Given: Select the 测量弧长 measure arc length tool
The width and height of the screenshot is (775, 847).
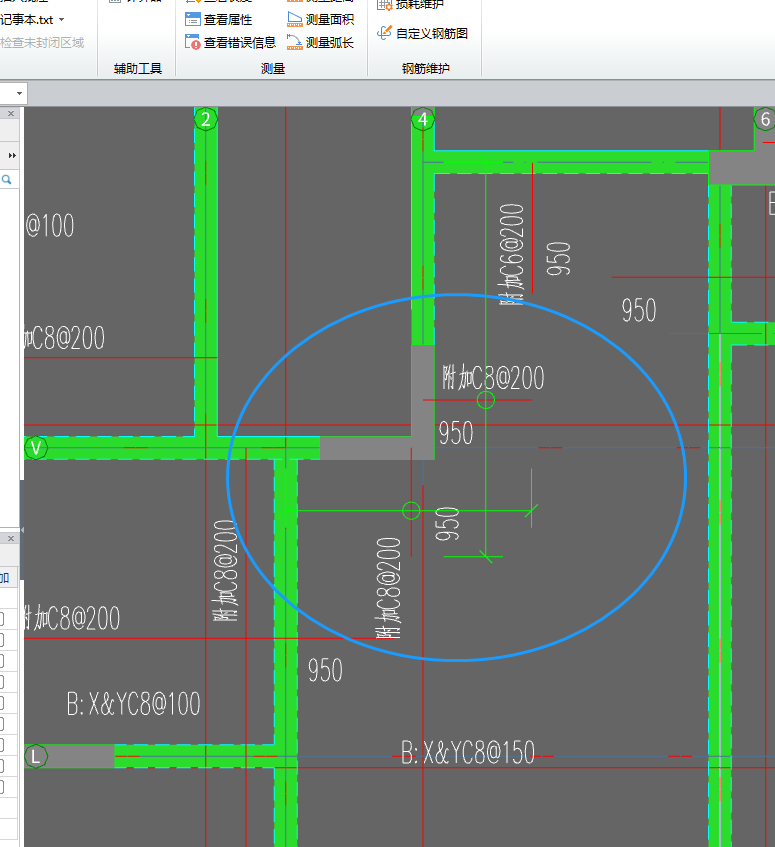Looking at the screenshot, I should click(x=321, y=42).
